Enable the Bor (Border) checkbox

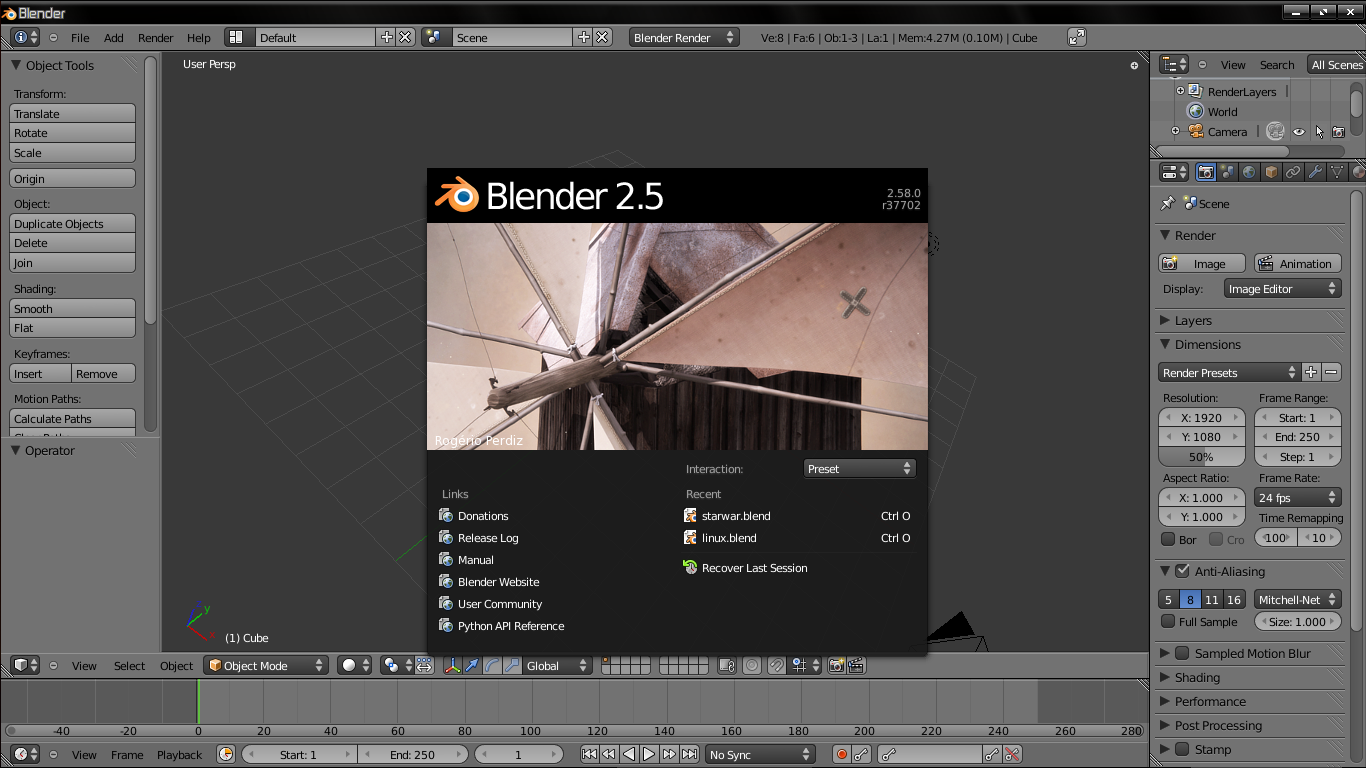click(1168, 539)
